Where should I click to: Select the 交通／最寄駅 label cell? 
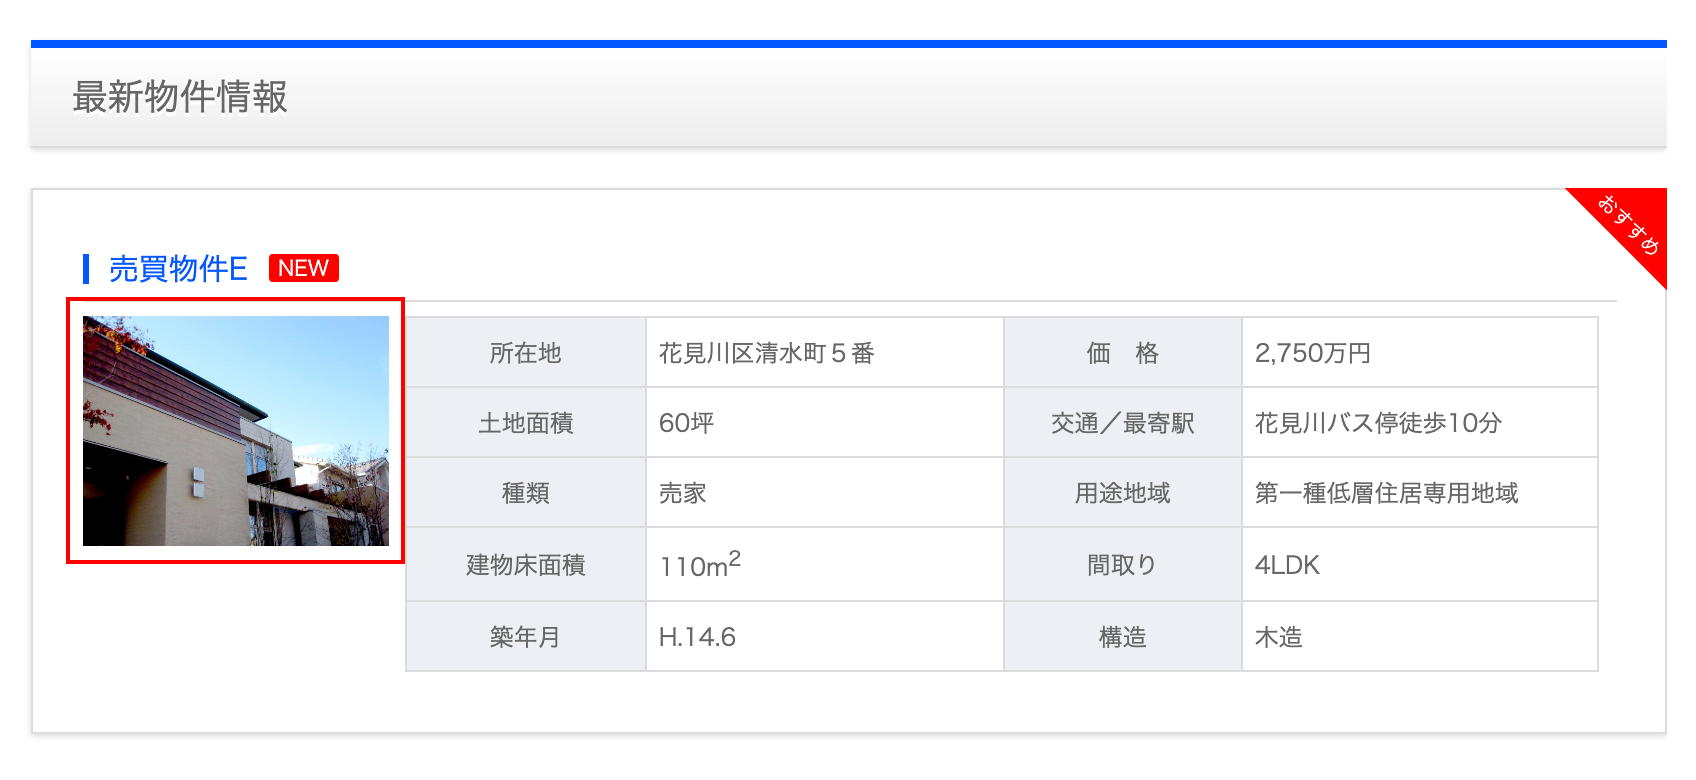click(x=1123, y=423)
